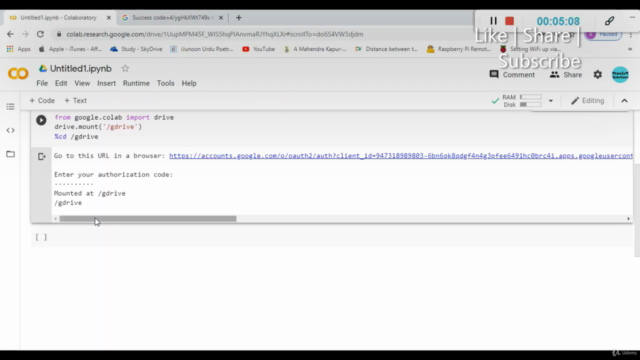Rename the Untitled1.ipynb notebook title

pyautogui.click(x=81, y=69)
